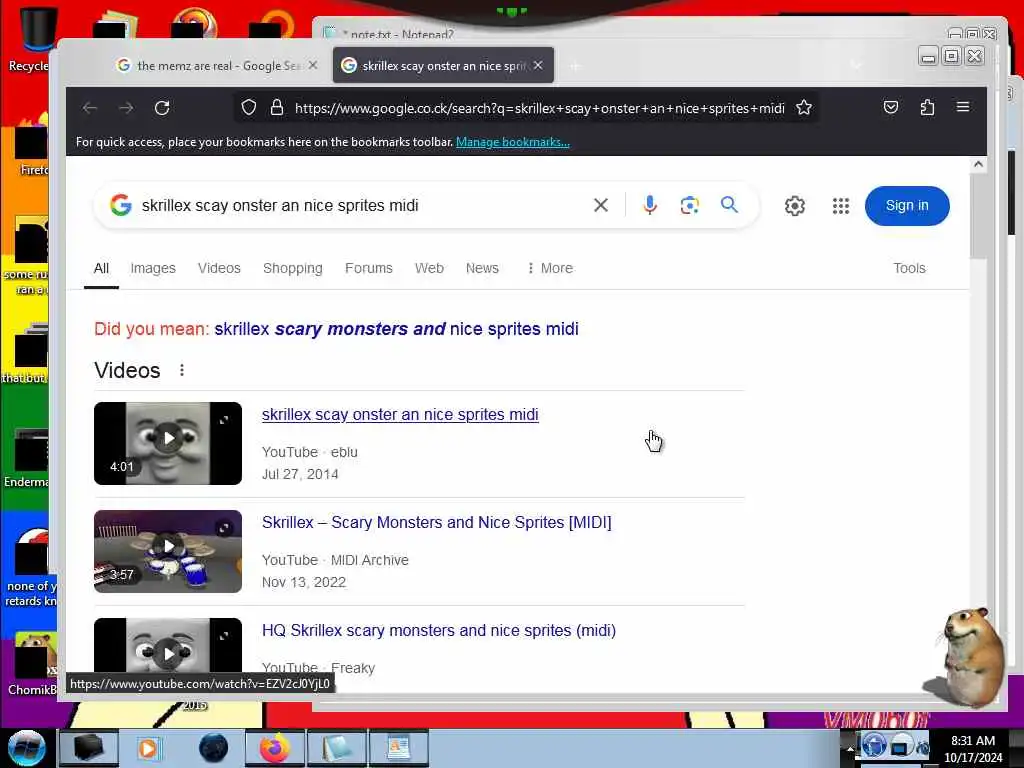Screen dimensions: 1024x768
Task: Reload the page in Firefox
Action: click(162, 108)
